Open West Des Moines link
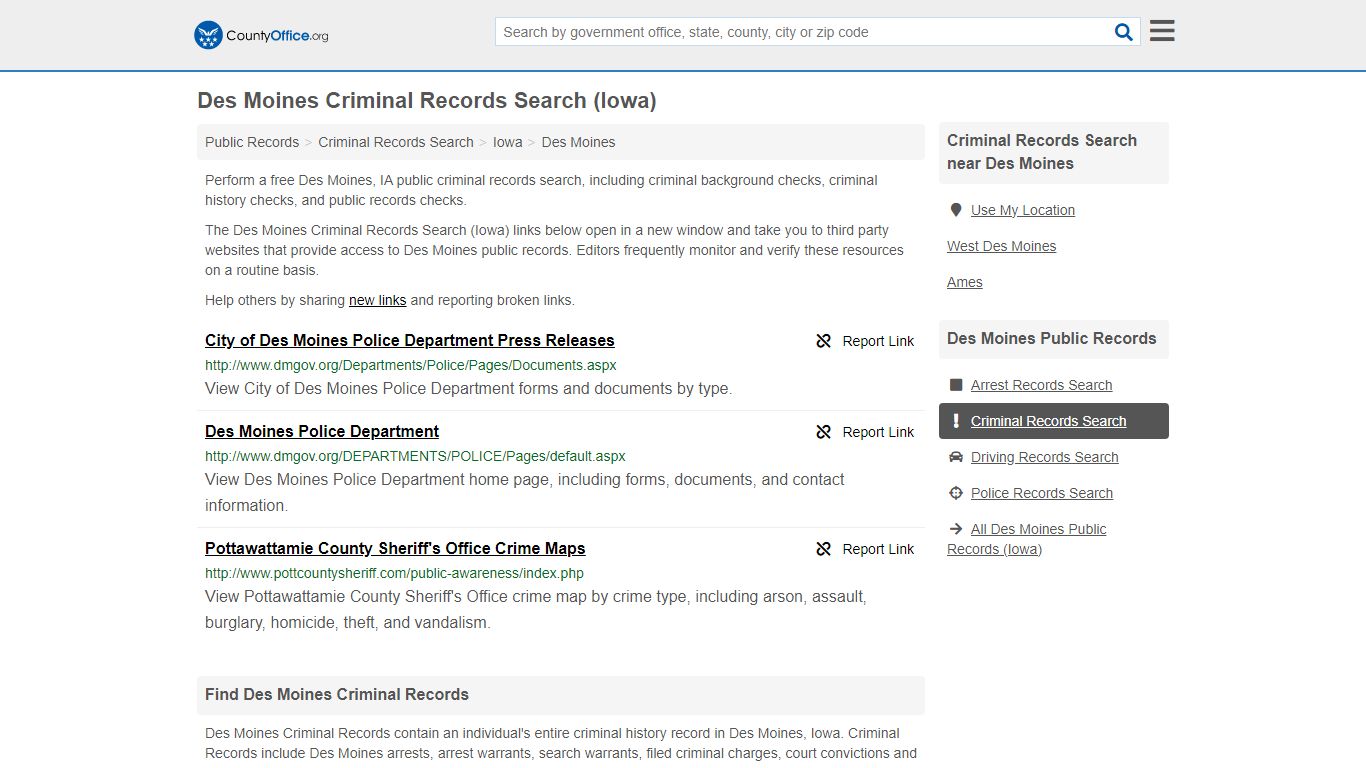Screen dimensions: 1366x768 click(1001, 246)
